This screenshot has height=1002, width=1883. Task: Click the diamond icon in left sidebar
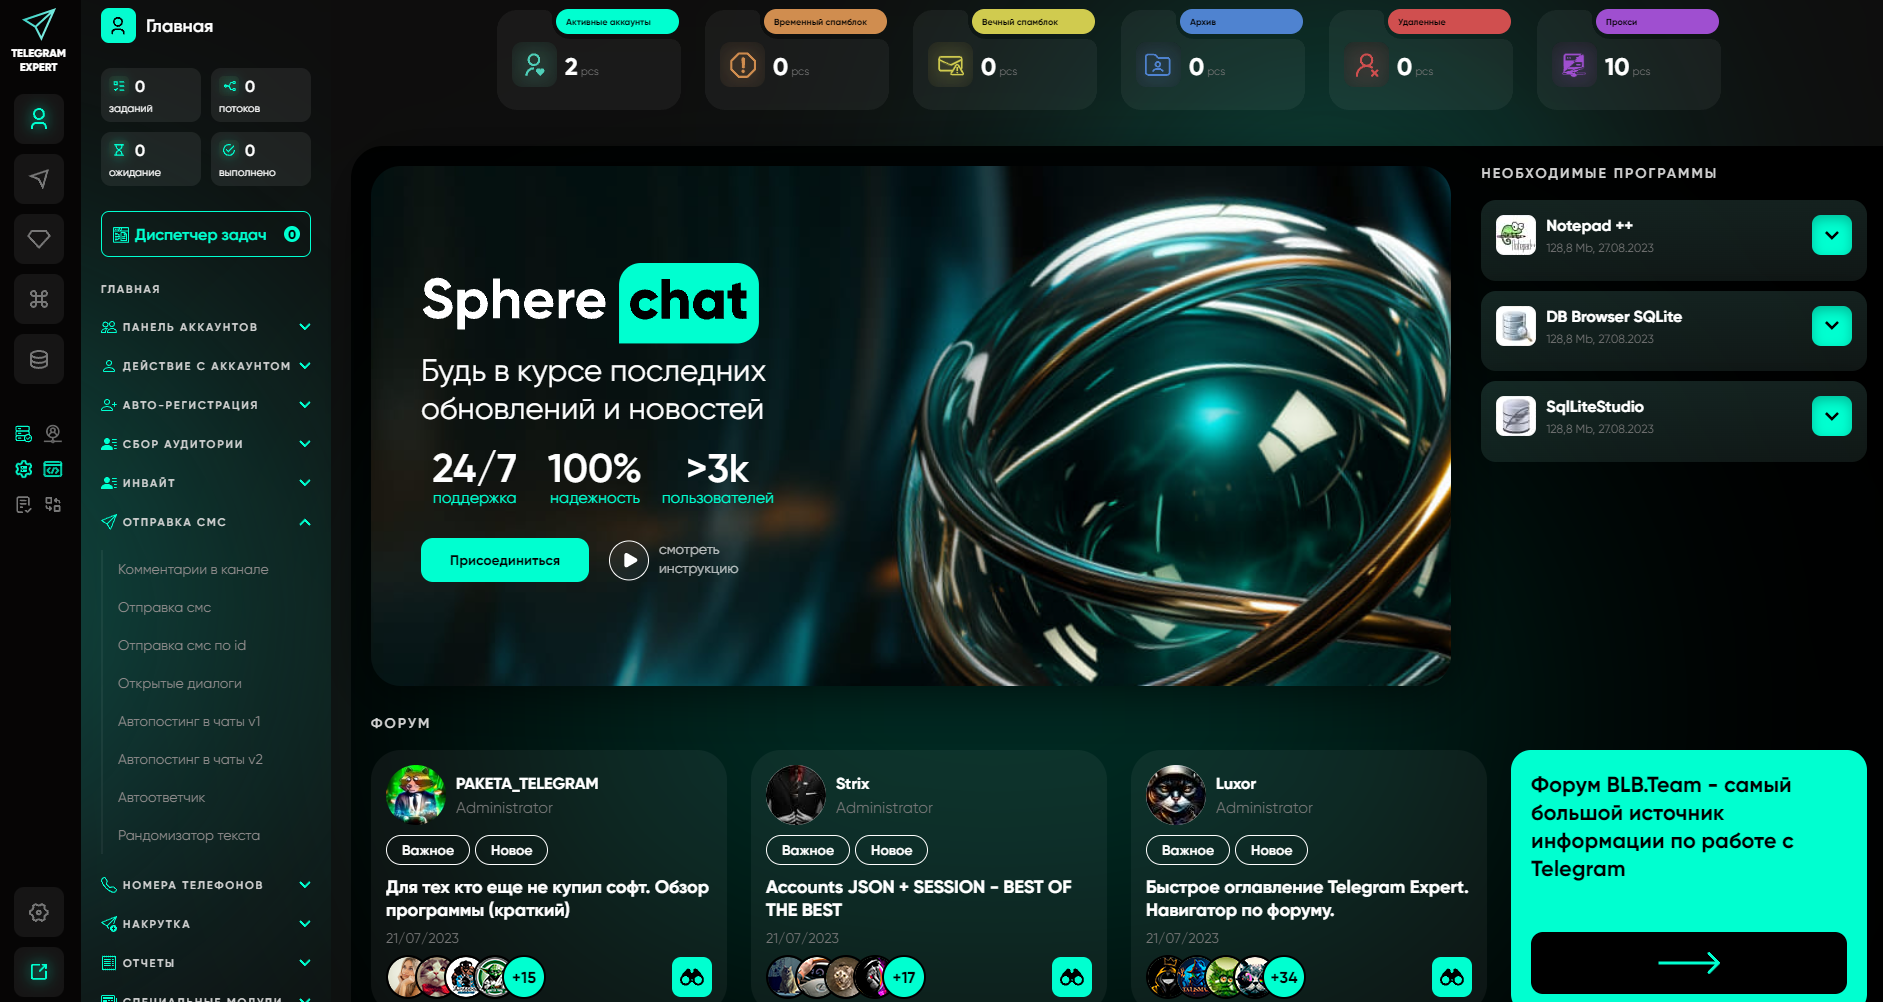click(39, 239)
